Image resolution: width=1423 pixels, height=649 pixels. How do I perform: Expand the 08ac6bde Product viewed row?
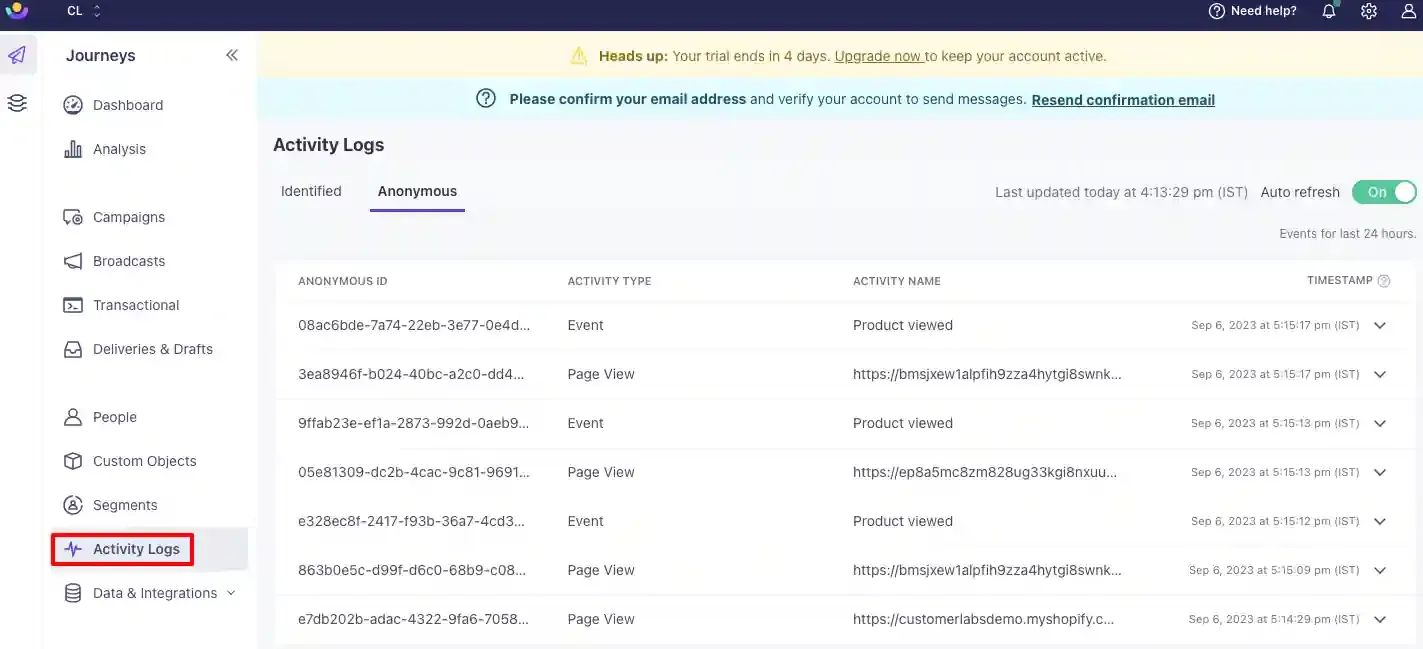pyautogui.click(x=1380, y=325)
